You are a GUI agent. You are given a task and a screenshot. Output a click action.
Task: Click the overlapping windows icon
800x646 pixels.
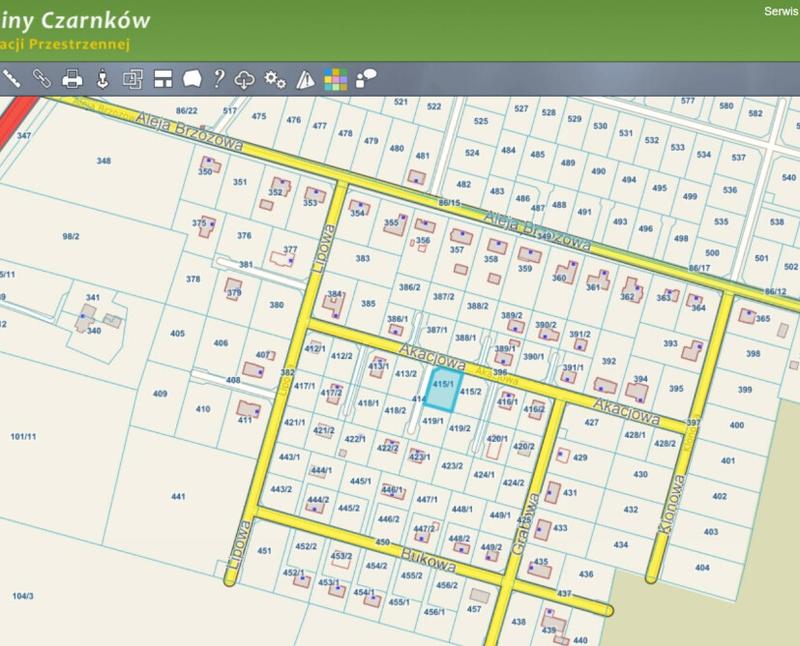[x=133, y=77]
